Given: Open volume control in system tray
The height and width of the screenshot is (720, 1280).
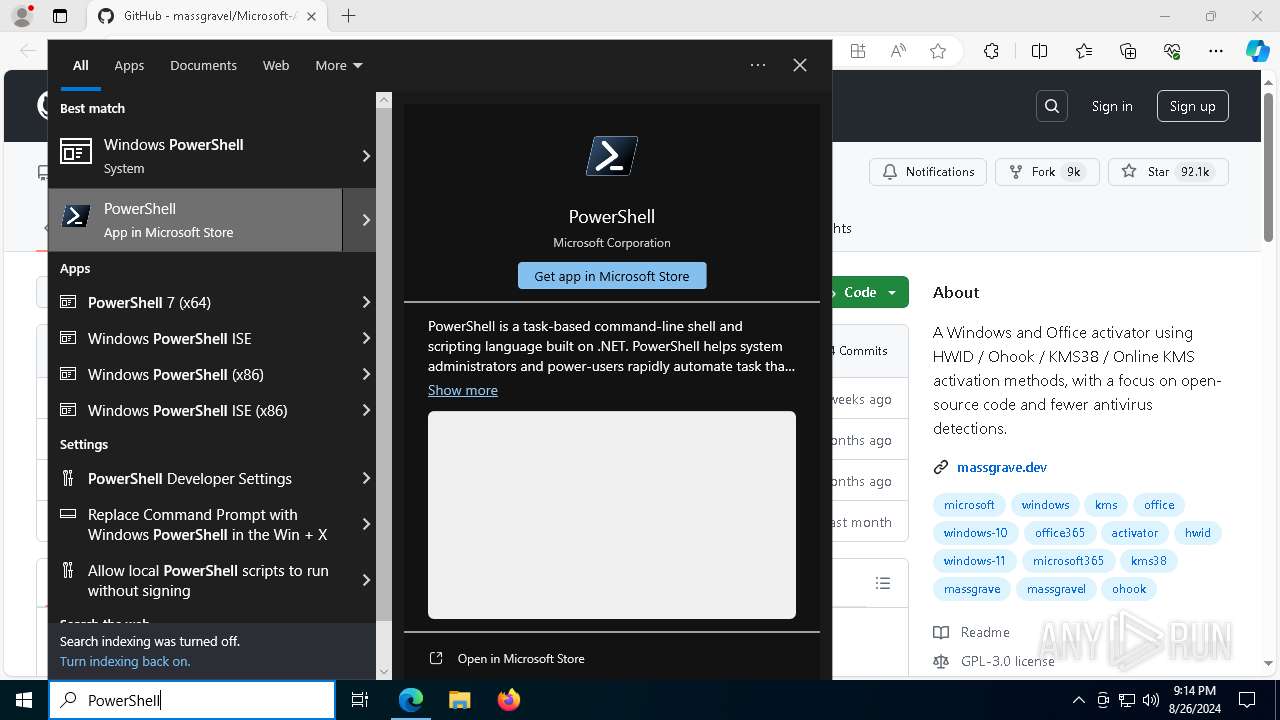Looking at the screenshot, I should point(1150,700).
